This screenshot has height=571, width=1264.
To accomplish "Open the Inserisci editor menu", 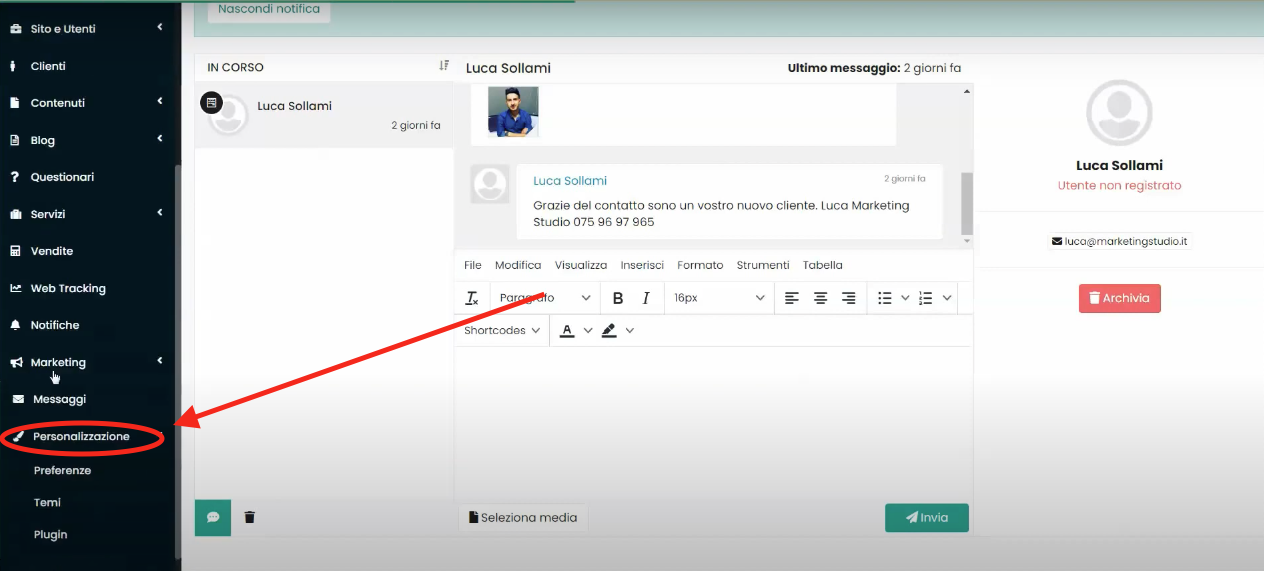I will tap(642, 265).
